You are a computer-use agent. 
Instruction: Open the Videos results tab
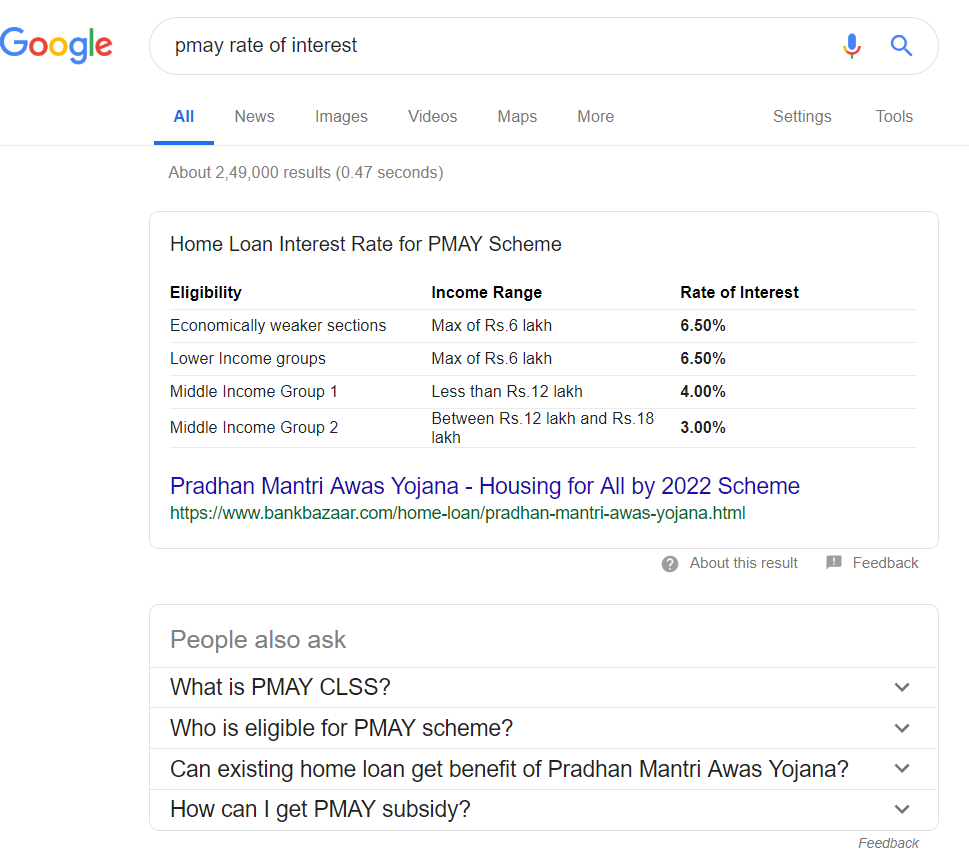coord(433,116)
